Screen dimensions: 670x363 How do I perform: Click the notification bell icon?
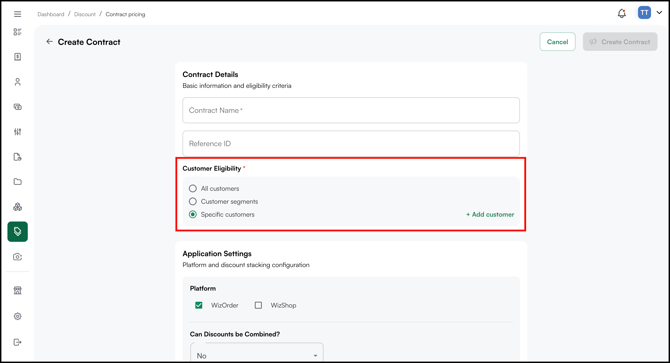click(622, 13)
